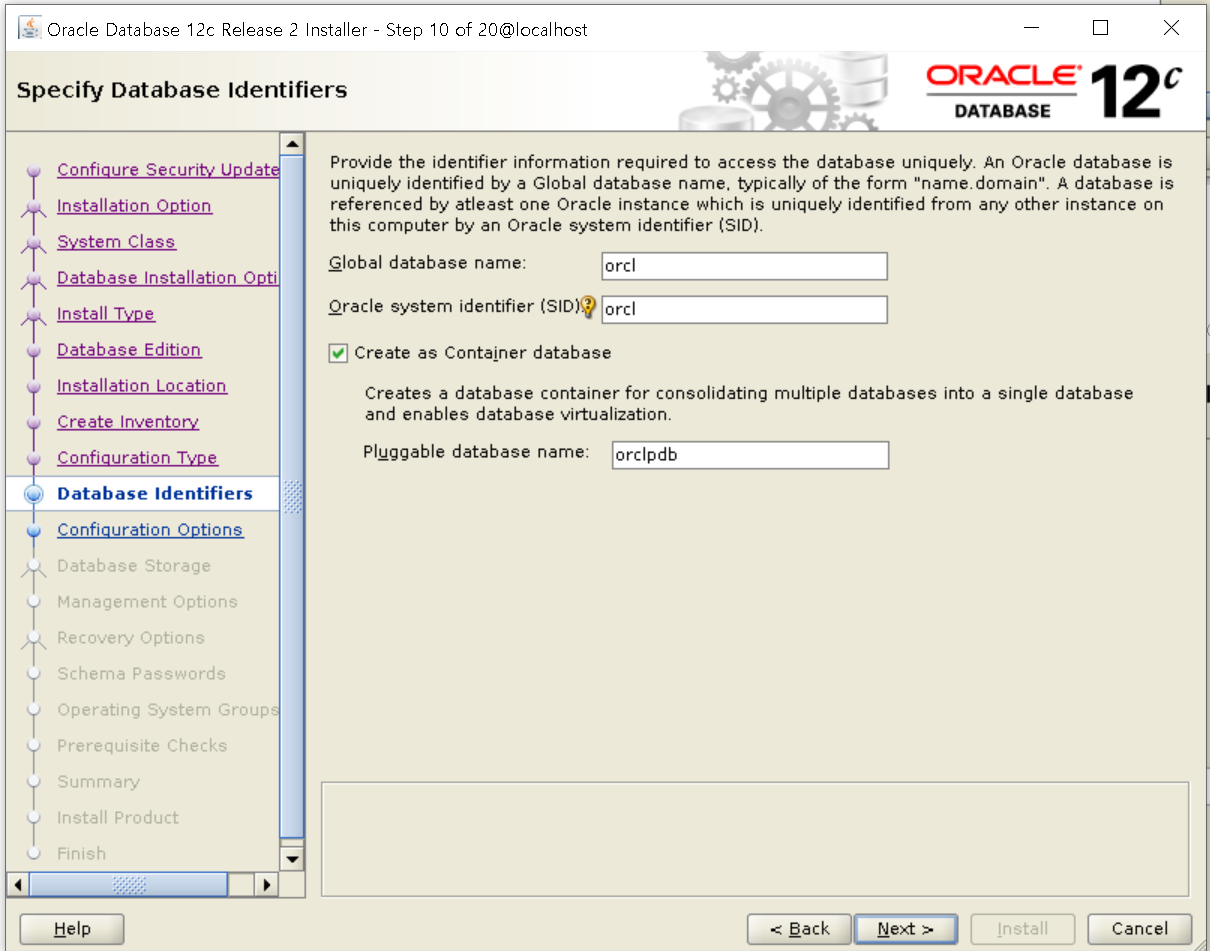Click the sidebar scroll down arrow
This screenshot has height=951, width=1210.
pyautogui.click(x=292, y=858)
